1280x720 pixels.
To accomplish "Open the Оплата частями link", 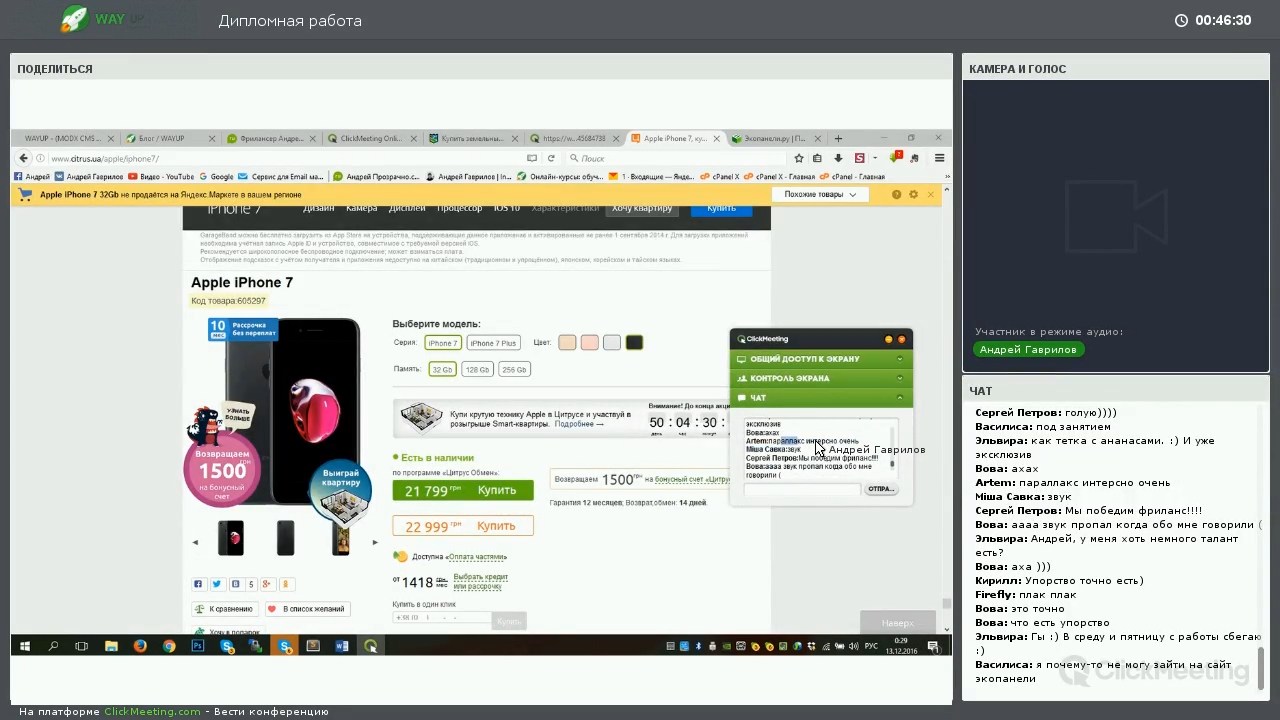I will [477, 557].
